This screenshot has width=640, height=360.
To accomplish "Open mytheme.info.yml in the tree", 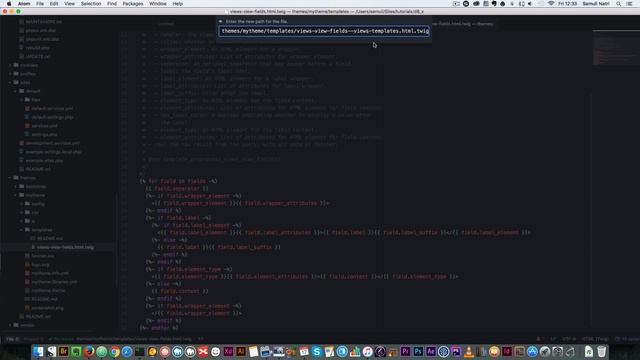I will click(x=50, y=273).
